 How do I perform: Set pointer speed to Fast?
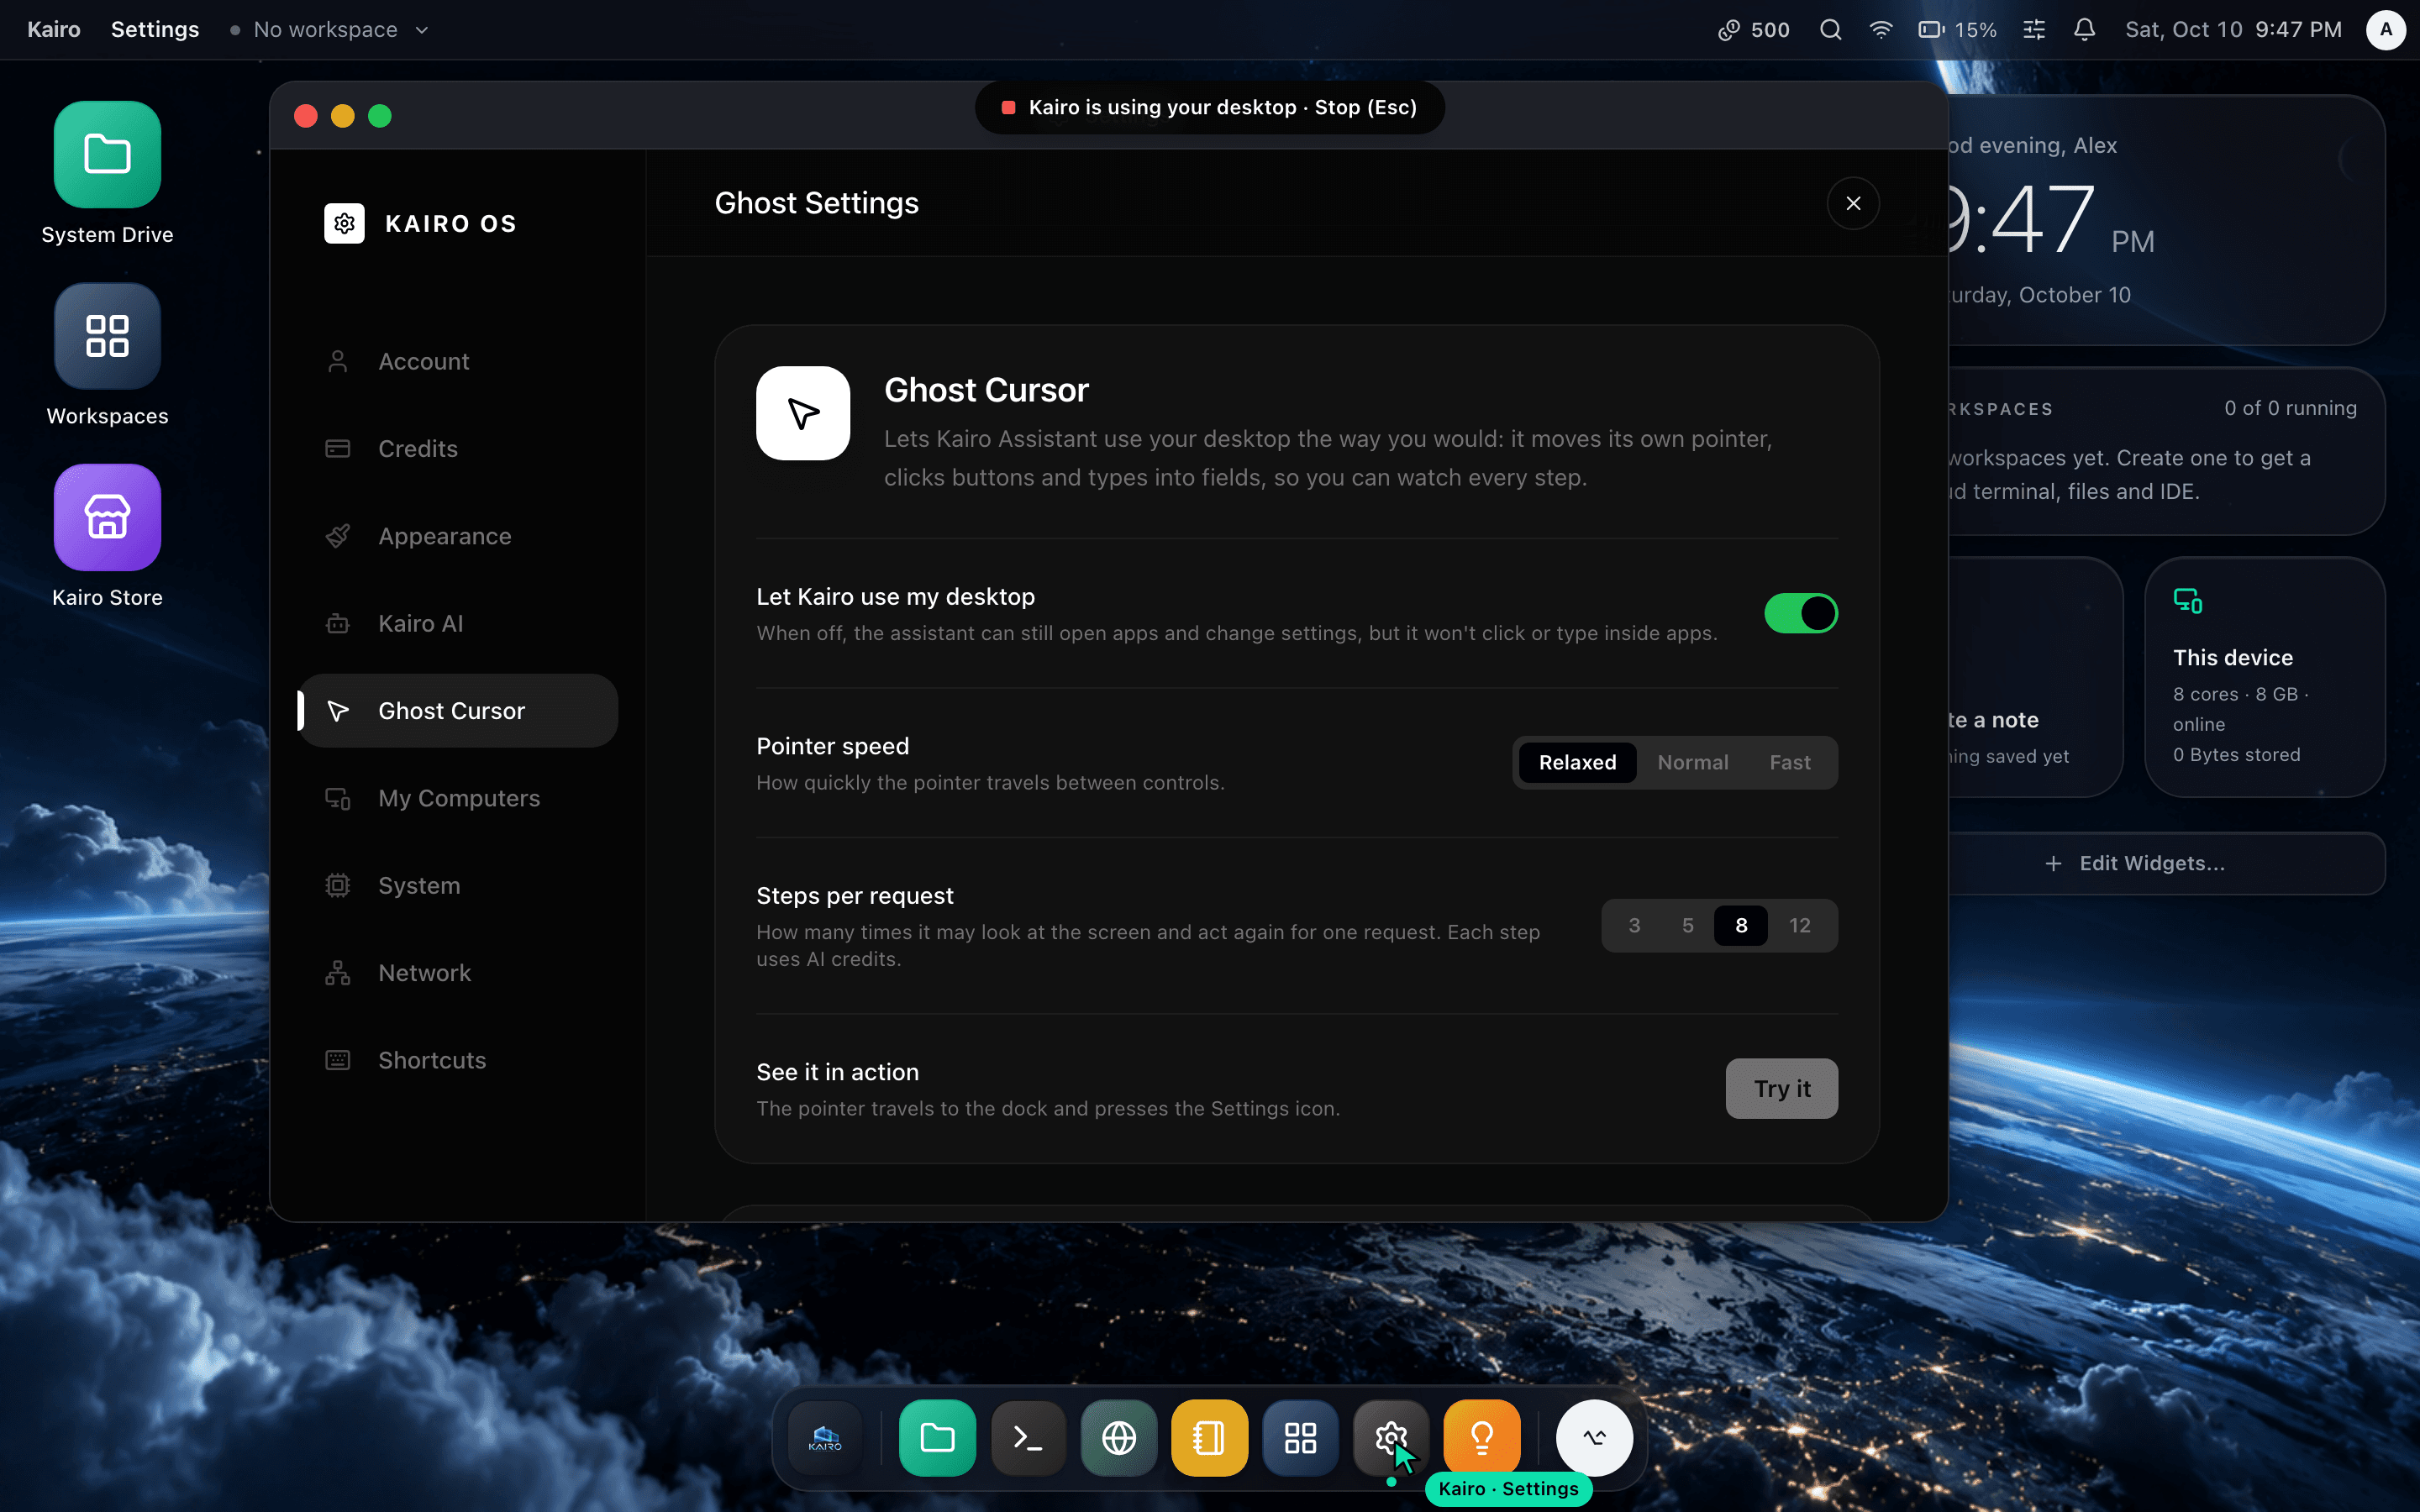tap(1790, 763)
